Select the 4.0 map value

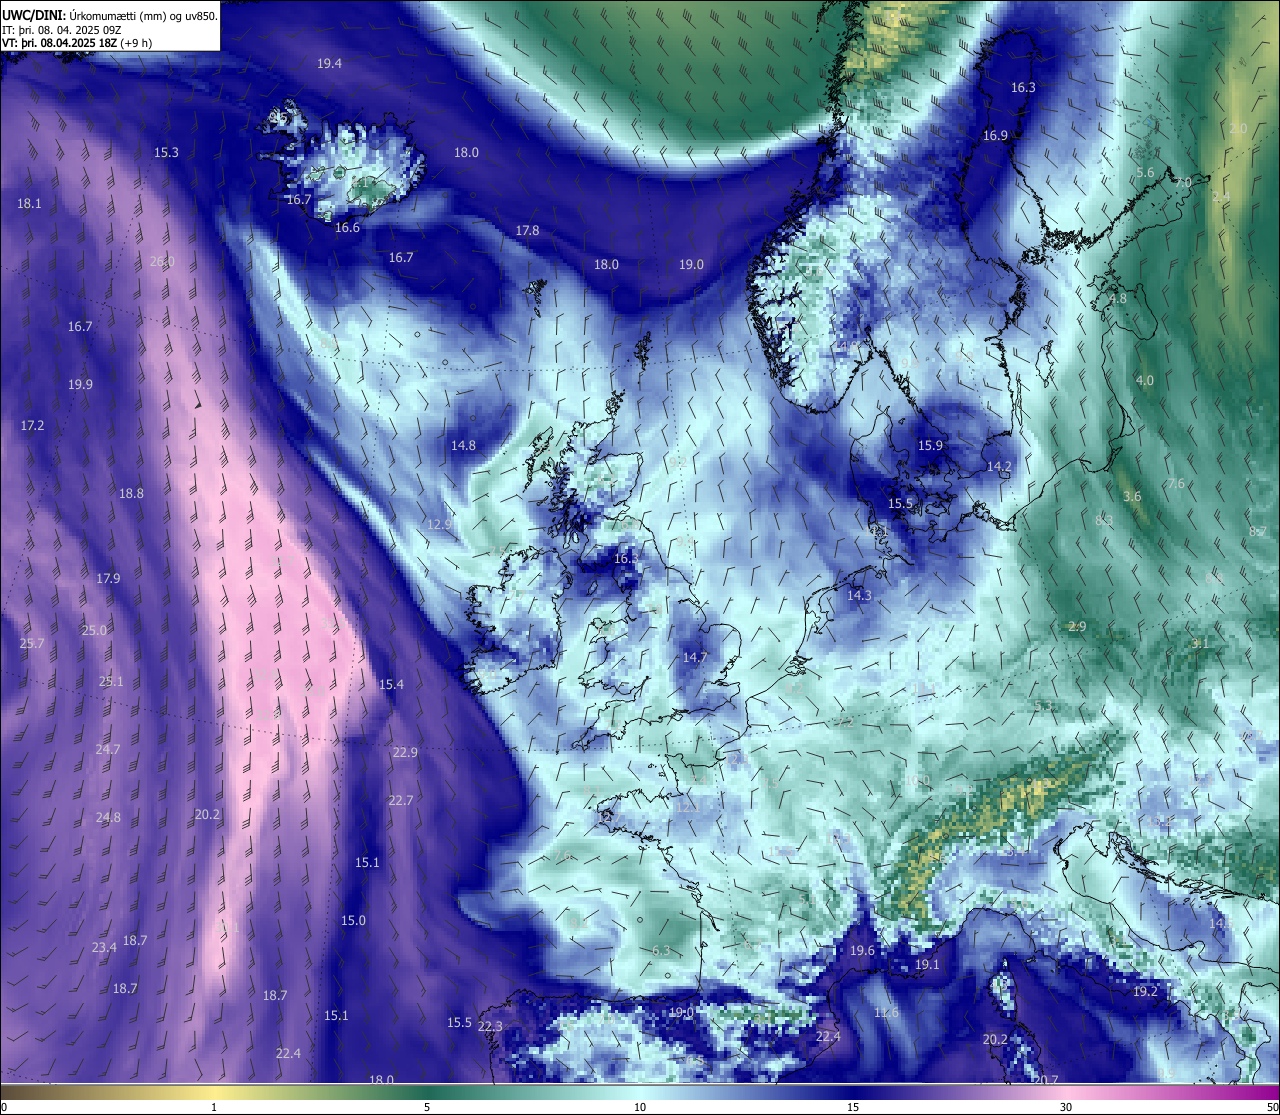1145,380
